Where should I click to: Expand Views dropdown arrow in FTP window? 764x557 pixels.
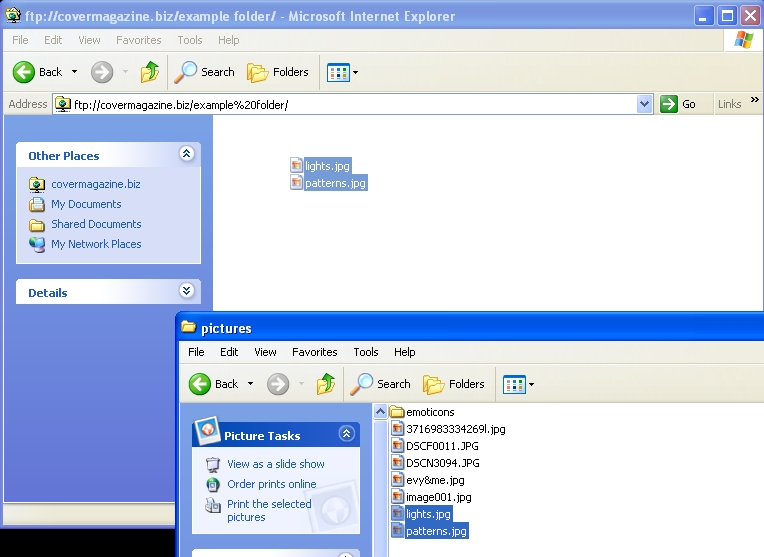(x=356, y=73)
